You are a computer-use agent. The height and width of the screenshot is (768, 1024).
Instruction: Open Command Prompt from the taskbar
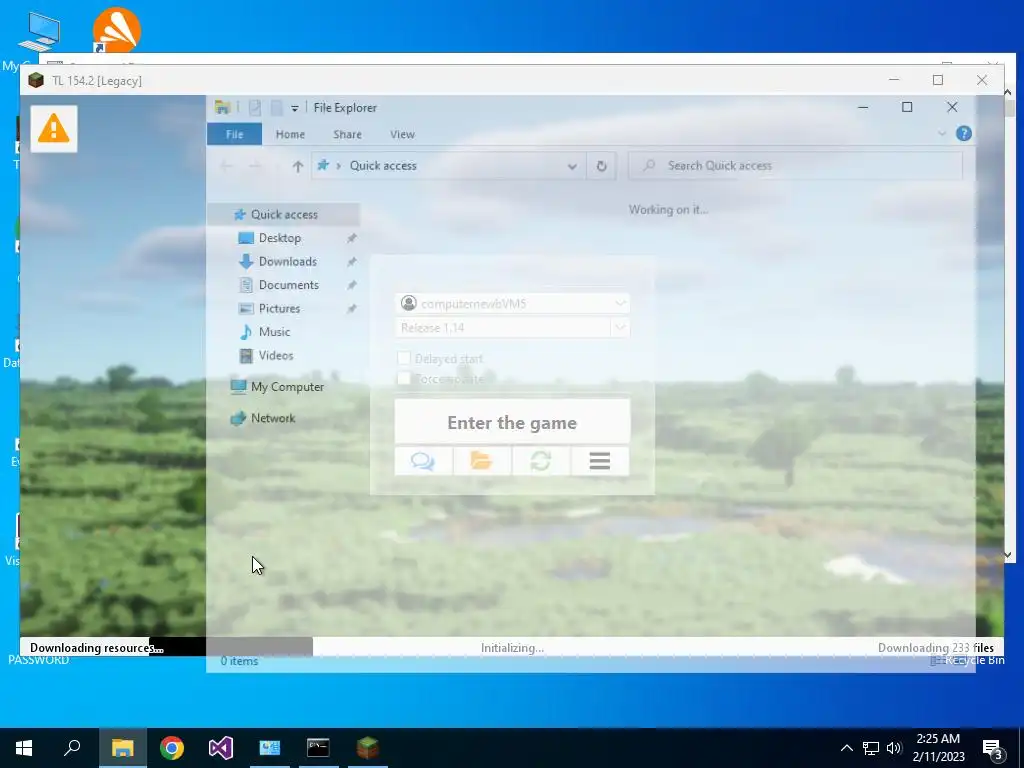point(318,748)
